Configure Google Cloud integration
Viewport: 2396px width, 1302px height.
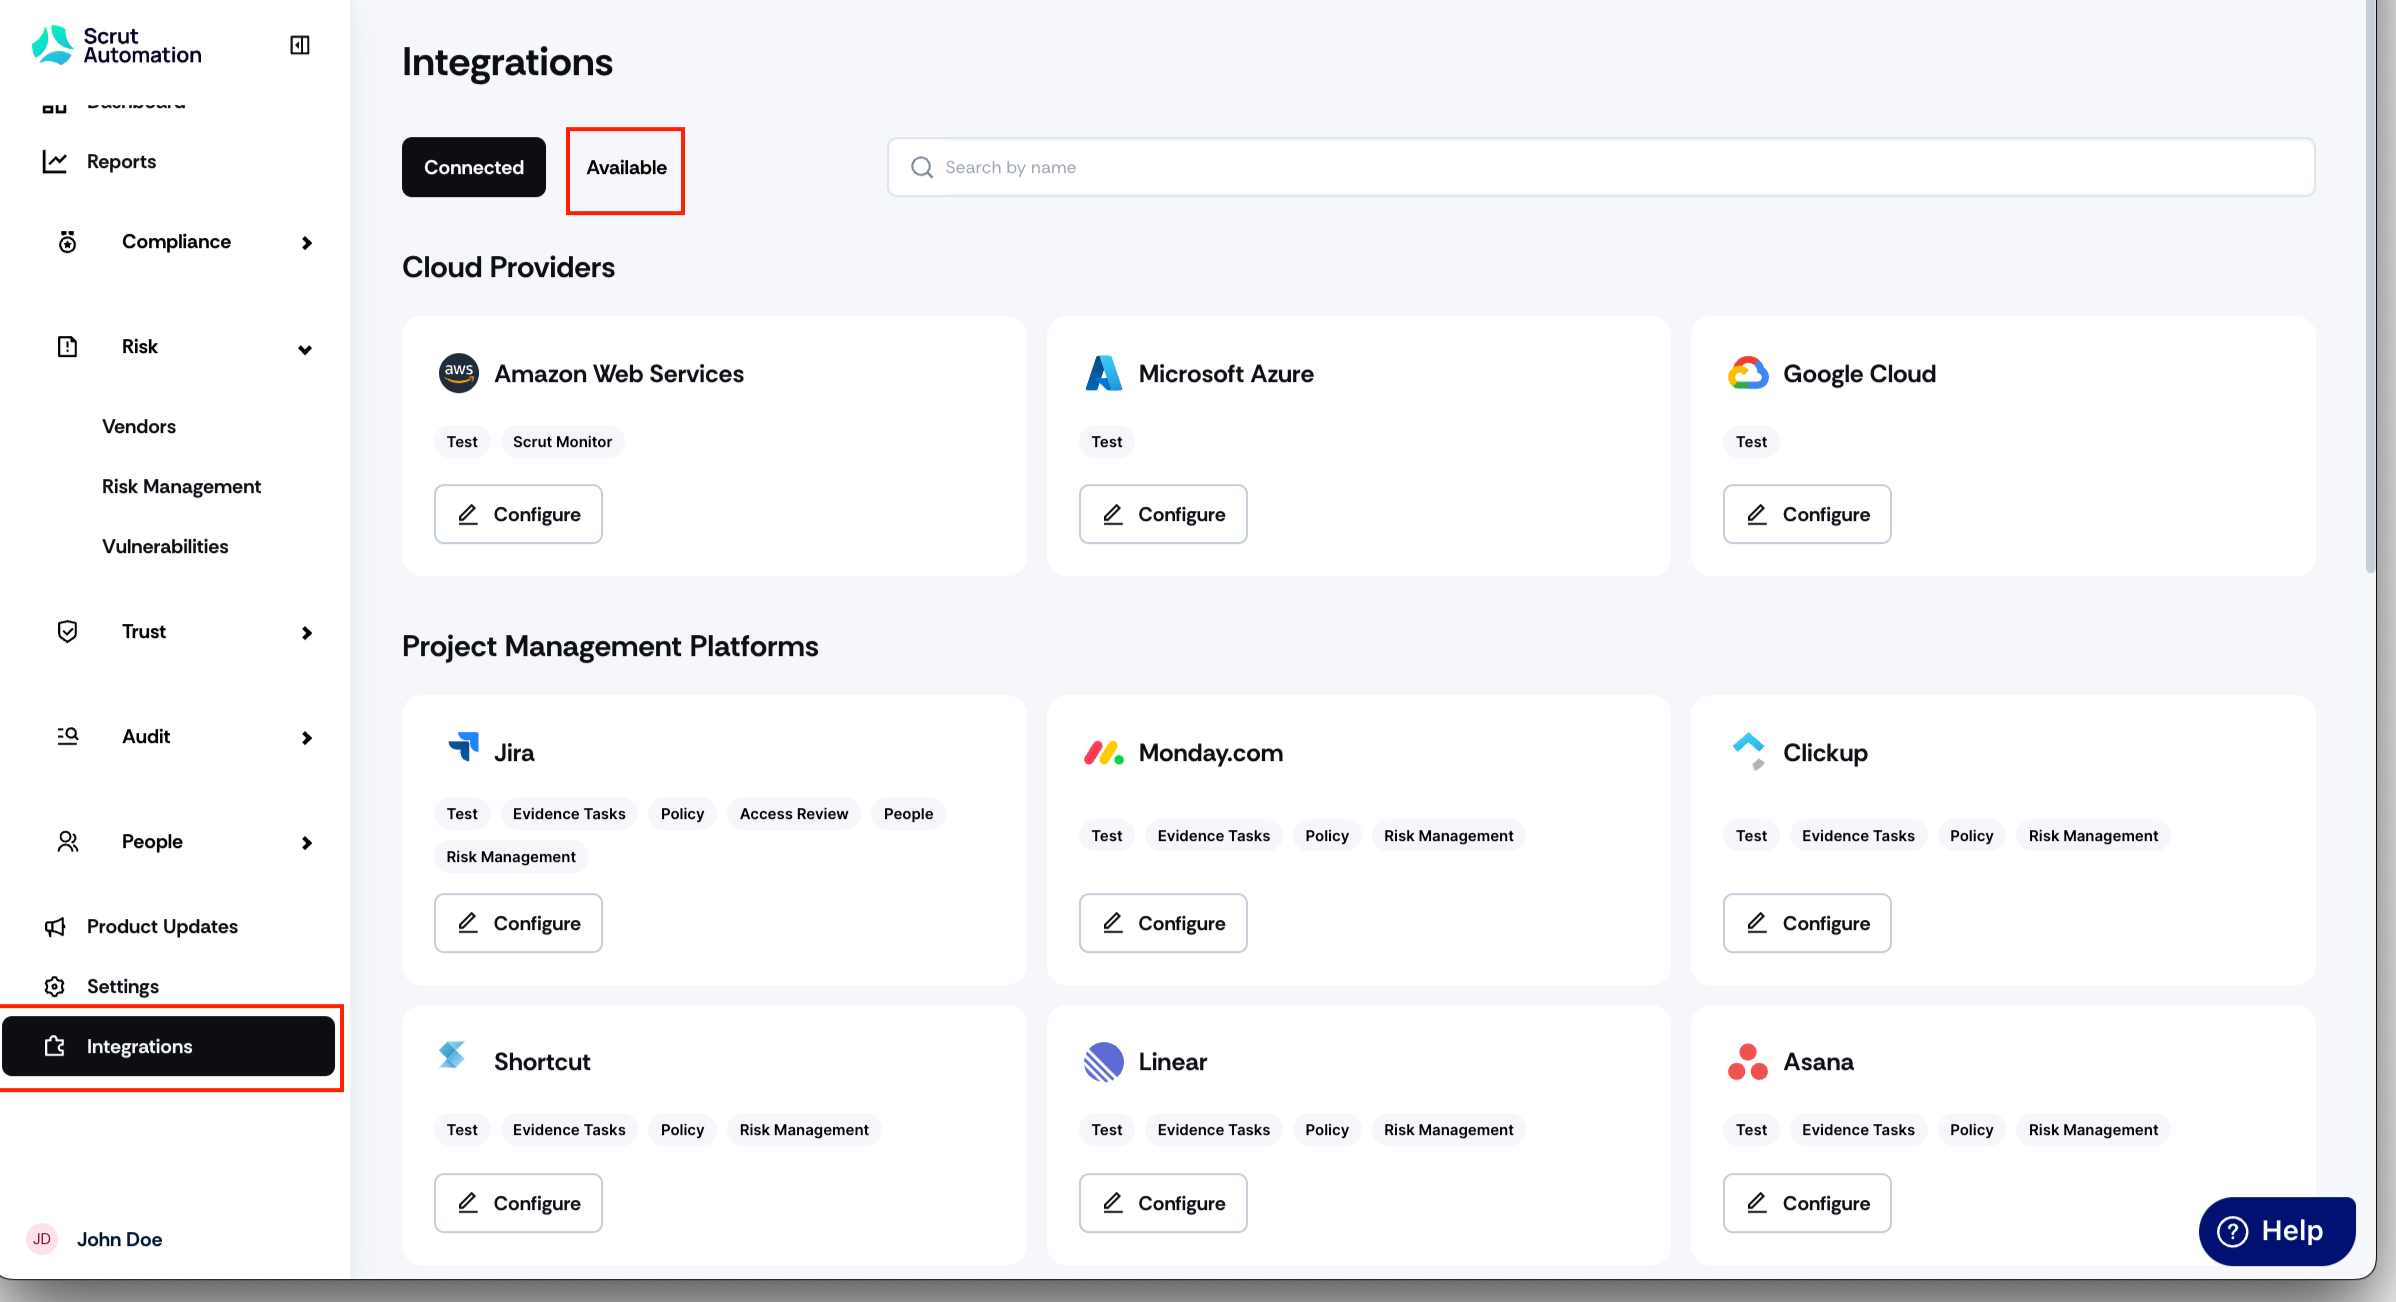tap(1807, 514)
